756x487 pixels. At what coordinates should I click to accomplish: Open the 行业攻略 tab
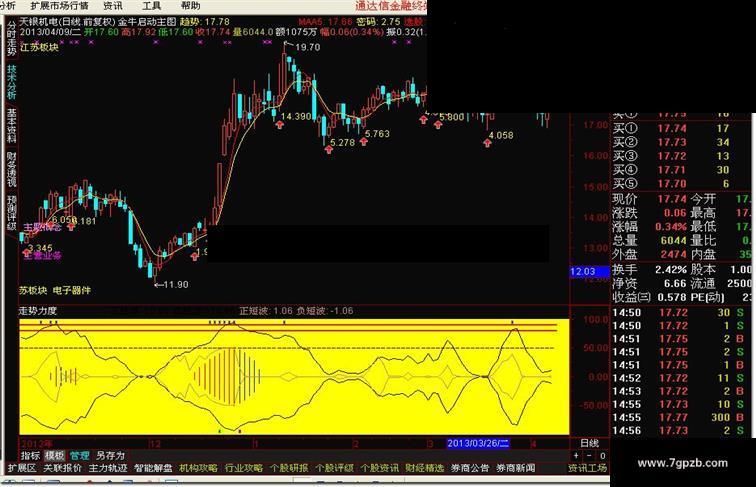[x=244, y=468]
